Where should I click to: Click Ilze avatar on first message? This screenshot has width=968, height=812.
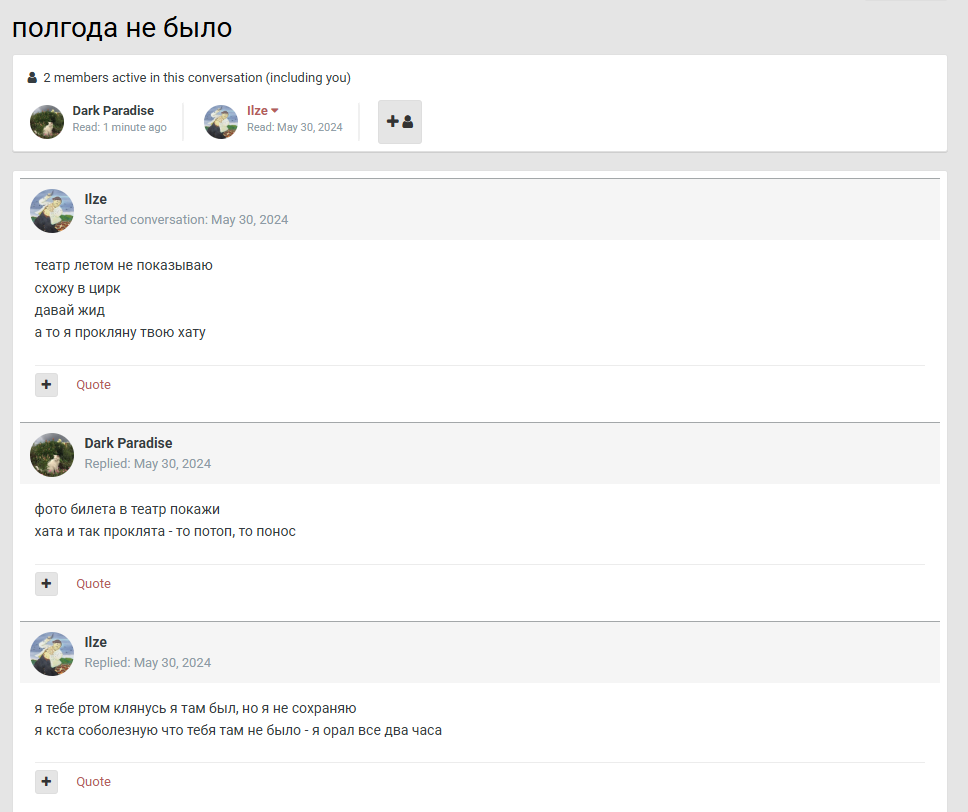(x=52, y=211)
